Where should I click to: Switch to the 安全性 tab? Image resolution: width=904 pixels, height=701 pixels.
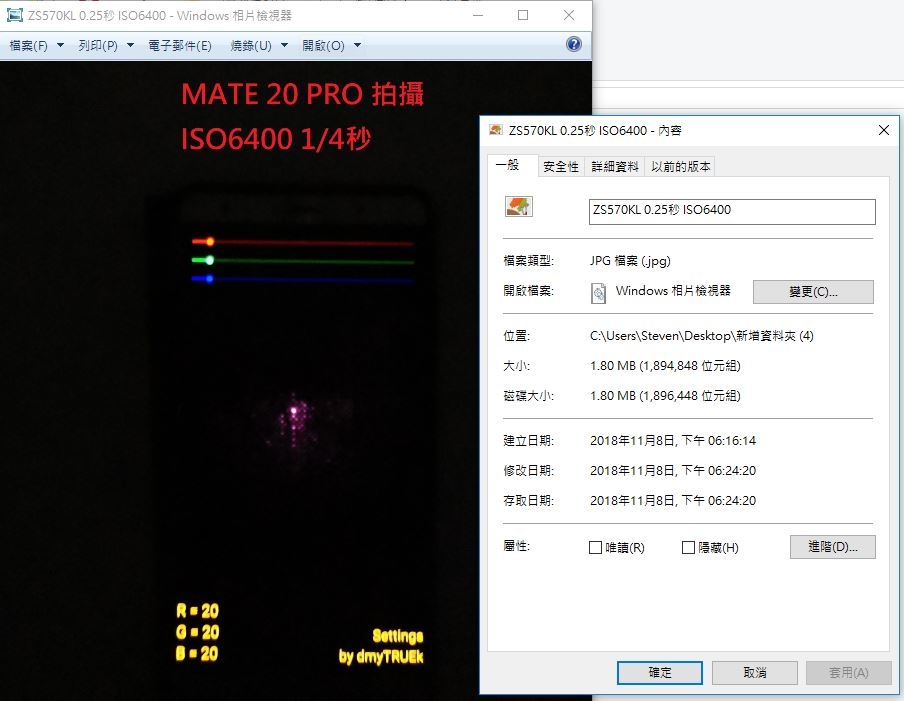click(561, 167)
